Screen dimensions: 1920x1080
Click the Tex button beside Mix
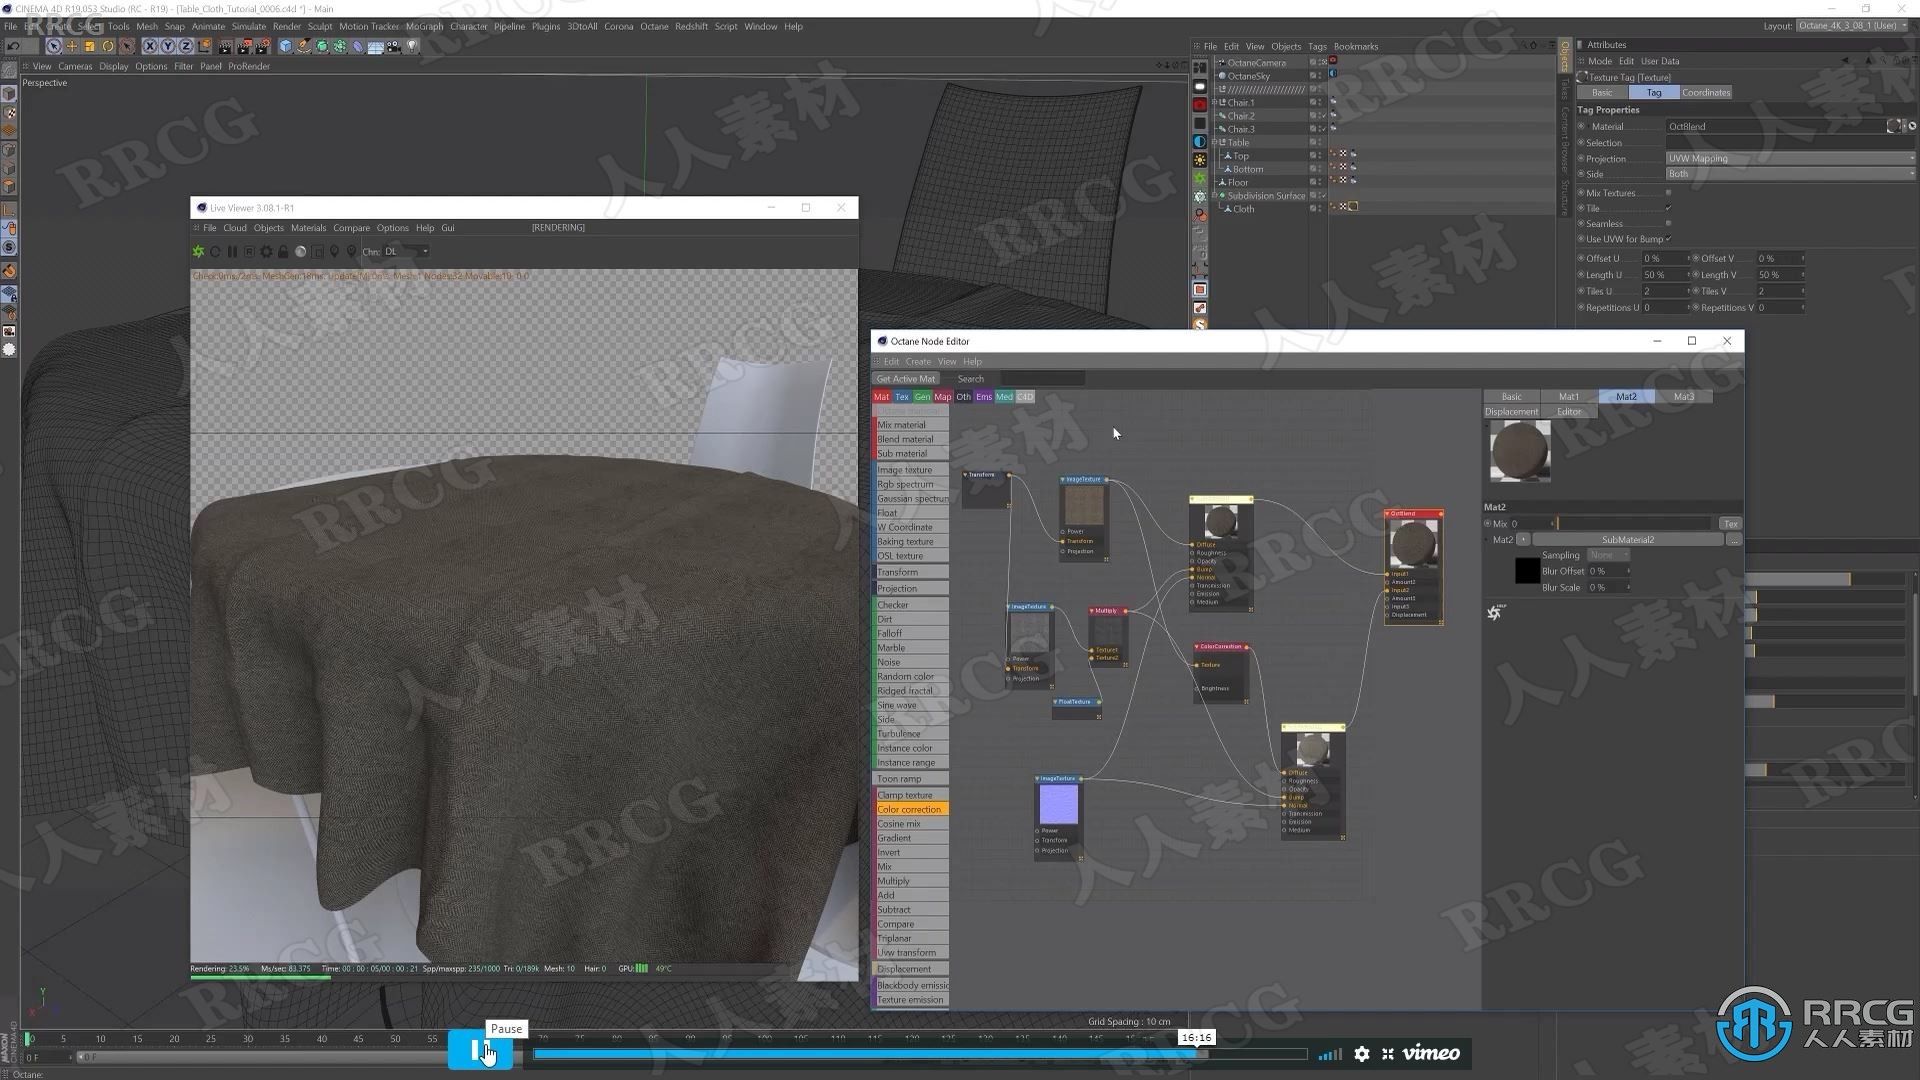click(1730, 524)
